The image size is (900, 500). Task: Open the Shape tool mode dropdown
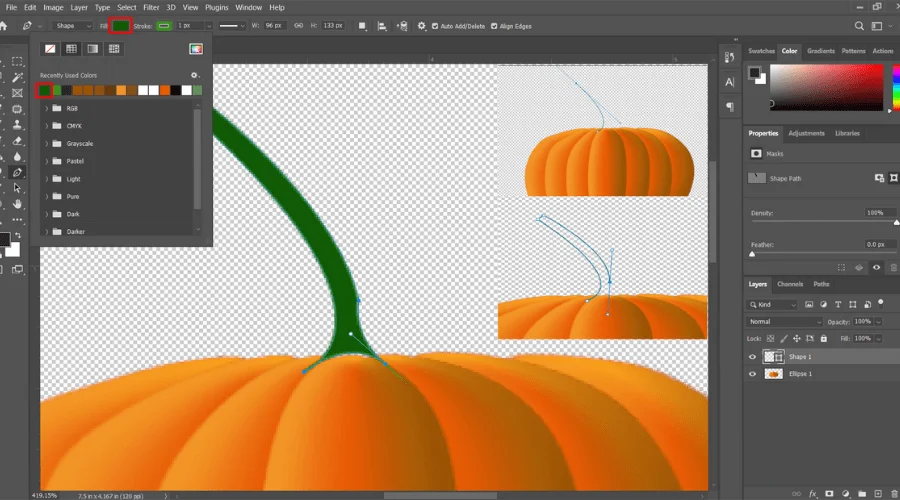pyautogui.click(x=72, y=26)
